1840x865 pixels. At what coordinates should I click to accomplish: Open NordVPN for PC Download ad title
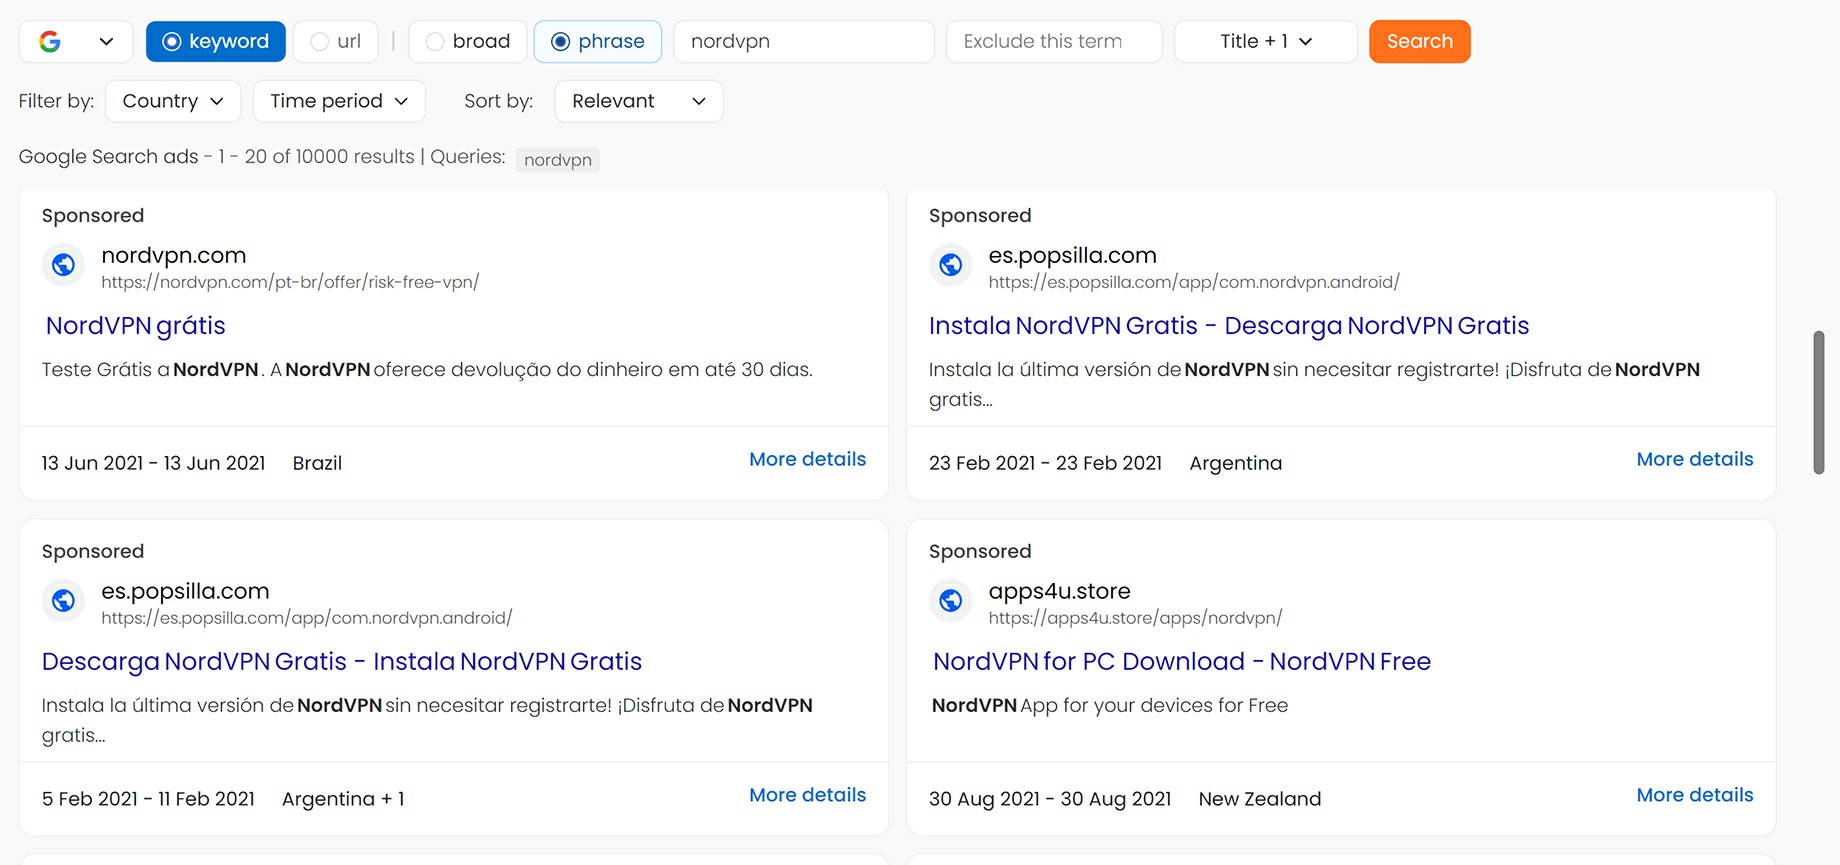tap(1182, 662)
